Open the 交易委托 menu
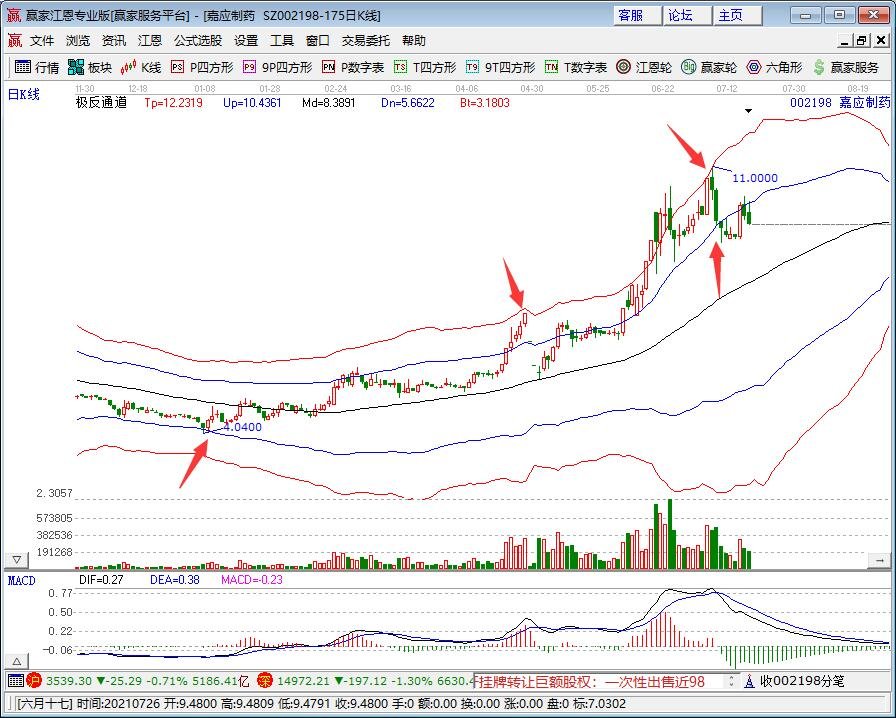 coord(366,41)
